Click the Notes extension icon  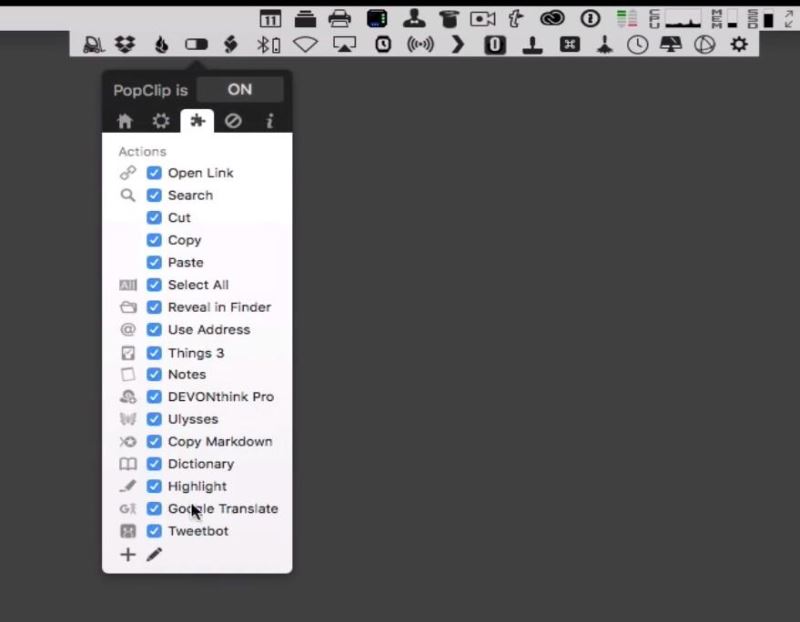pyautogui.click(x=128, y=374)
